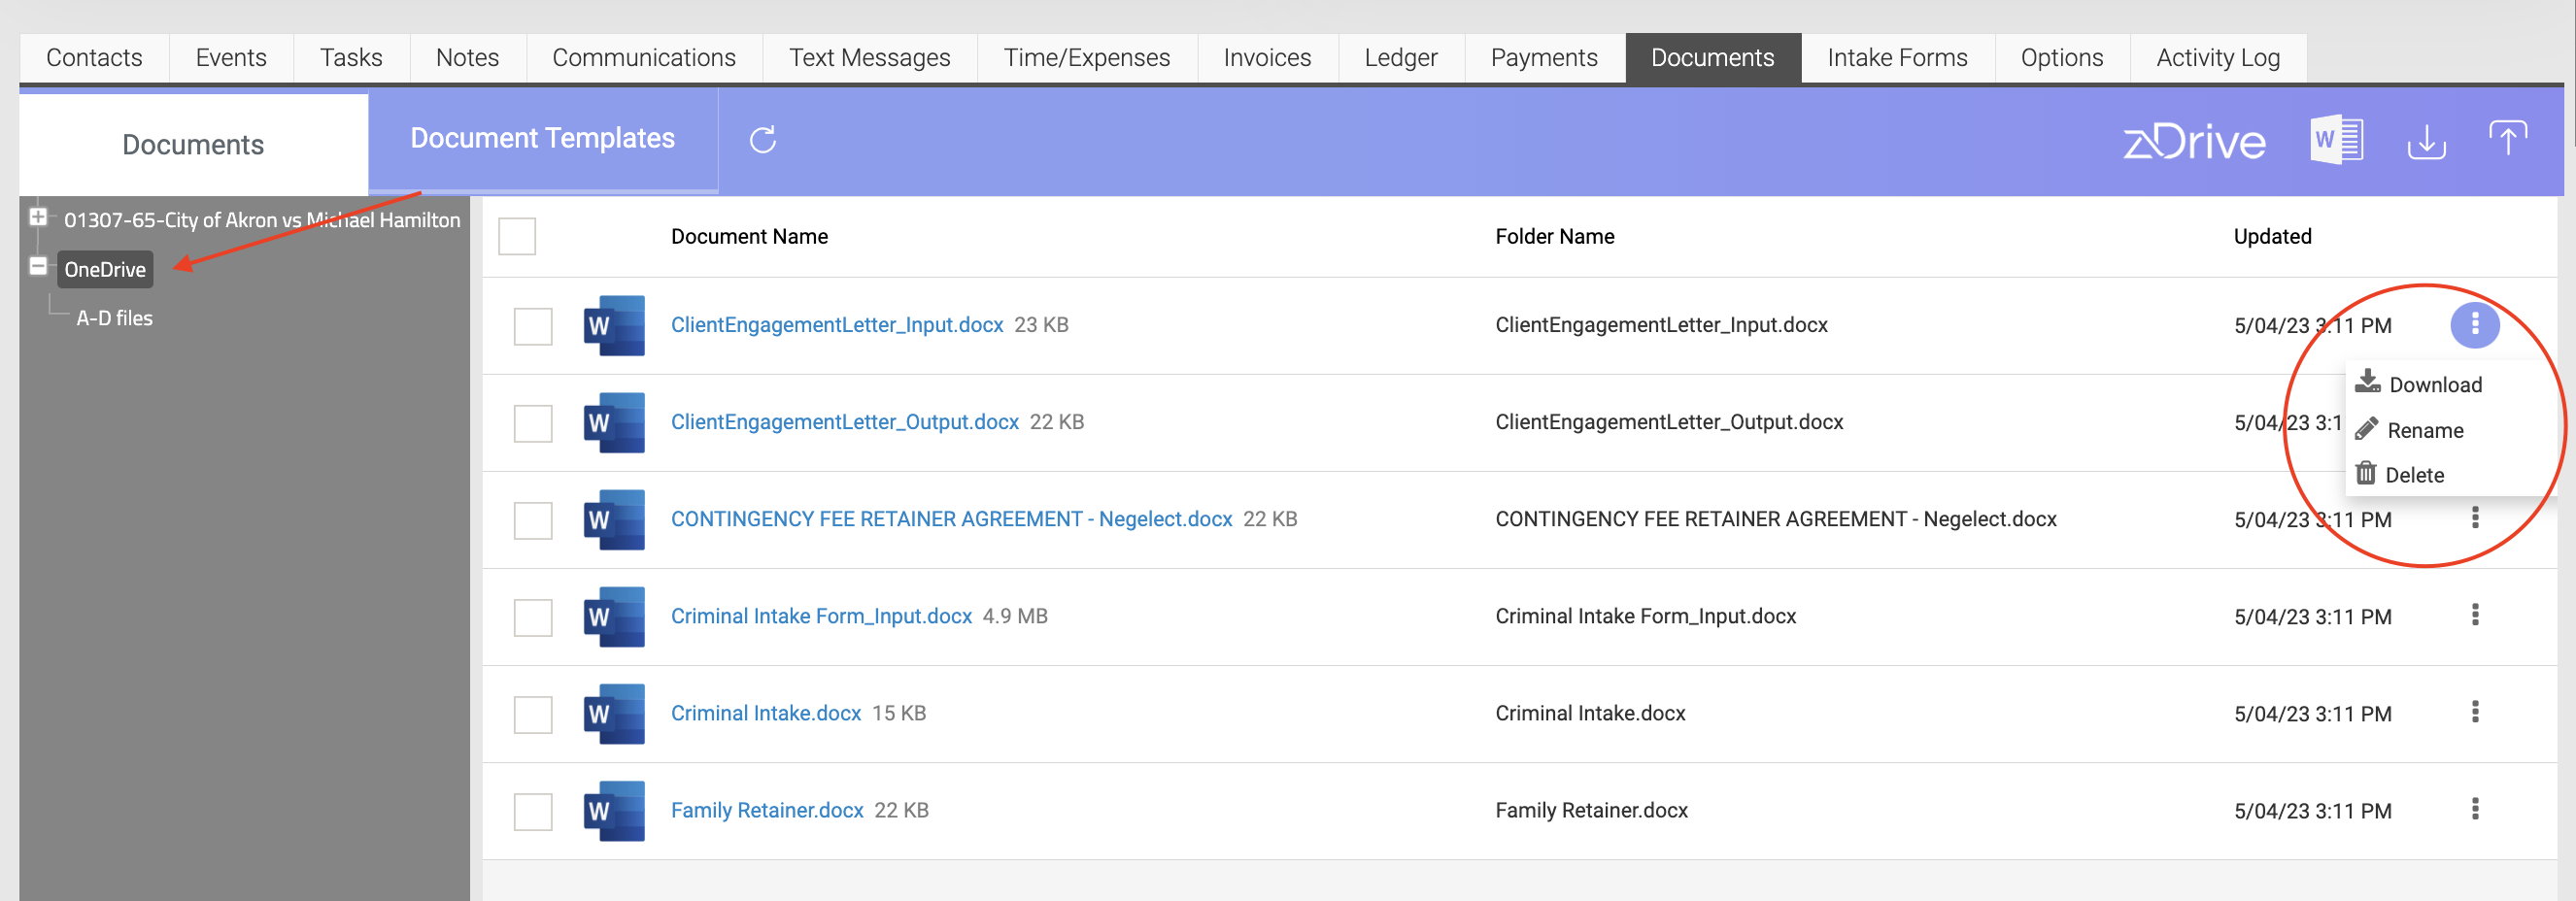Open three-dot menu for Criminal Intake Form_Input.docx
This screenshot has width=2576, height=901.
[2475, 615]
